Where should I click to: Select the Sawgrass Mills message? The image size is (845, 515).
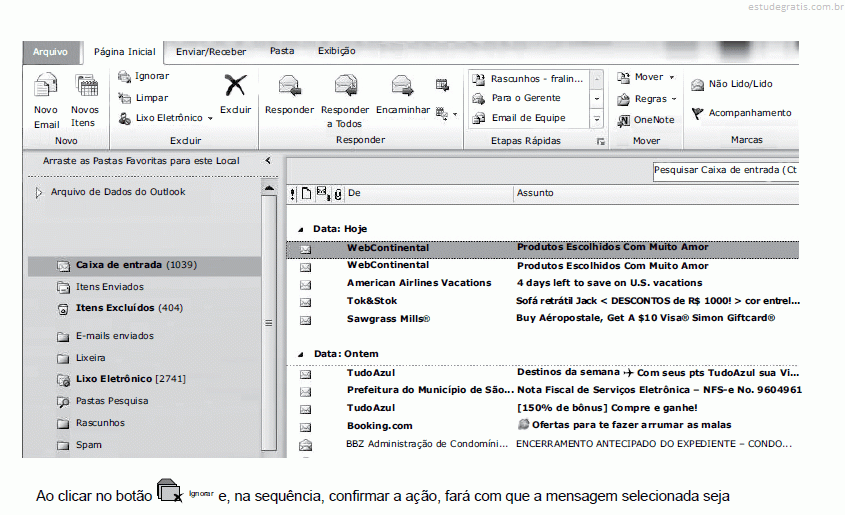(x=543, y=319)
